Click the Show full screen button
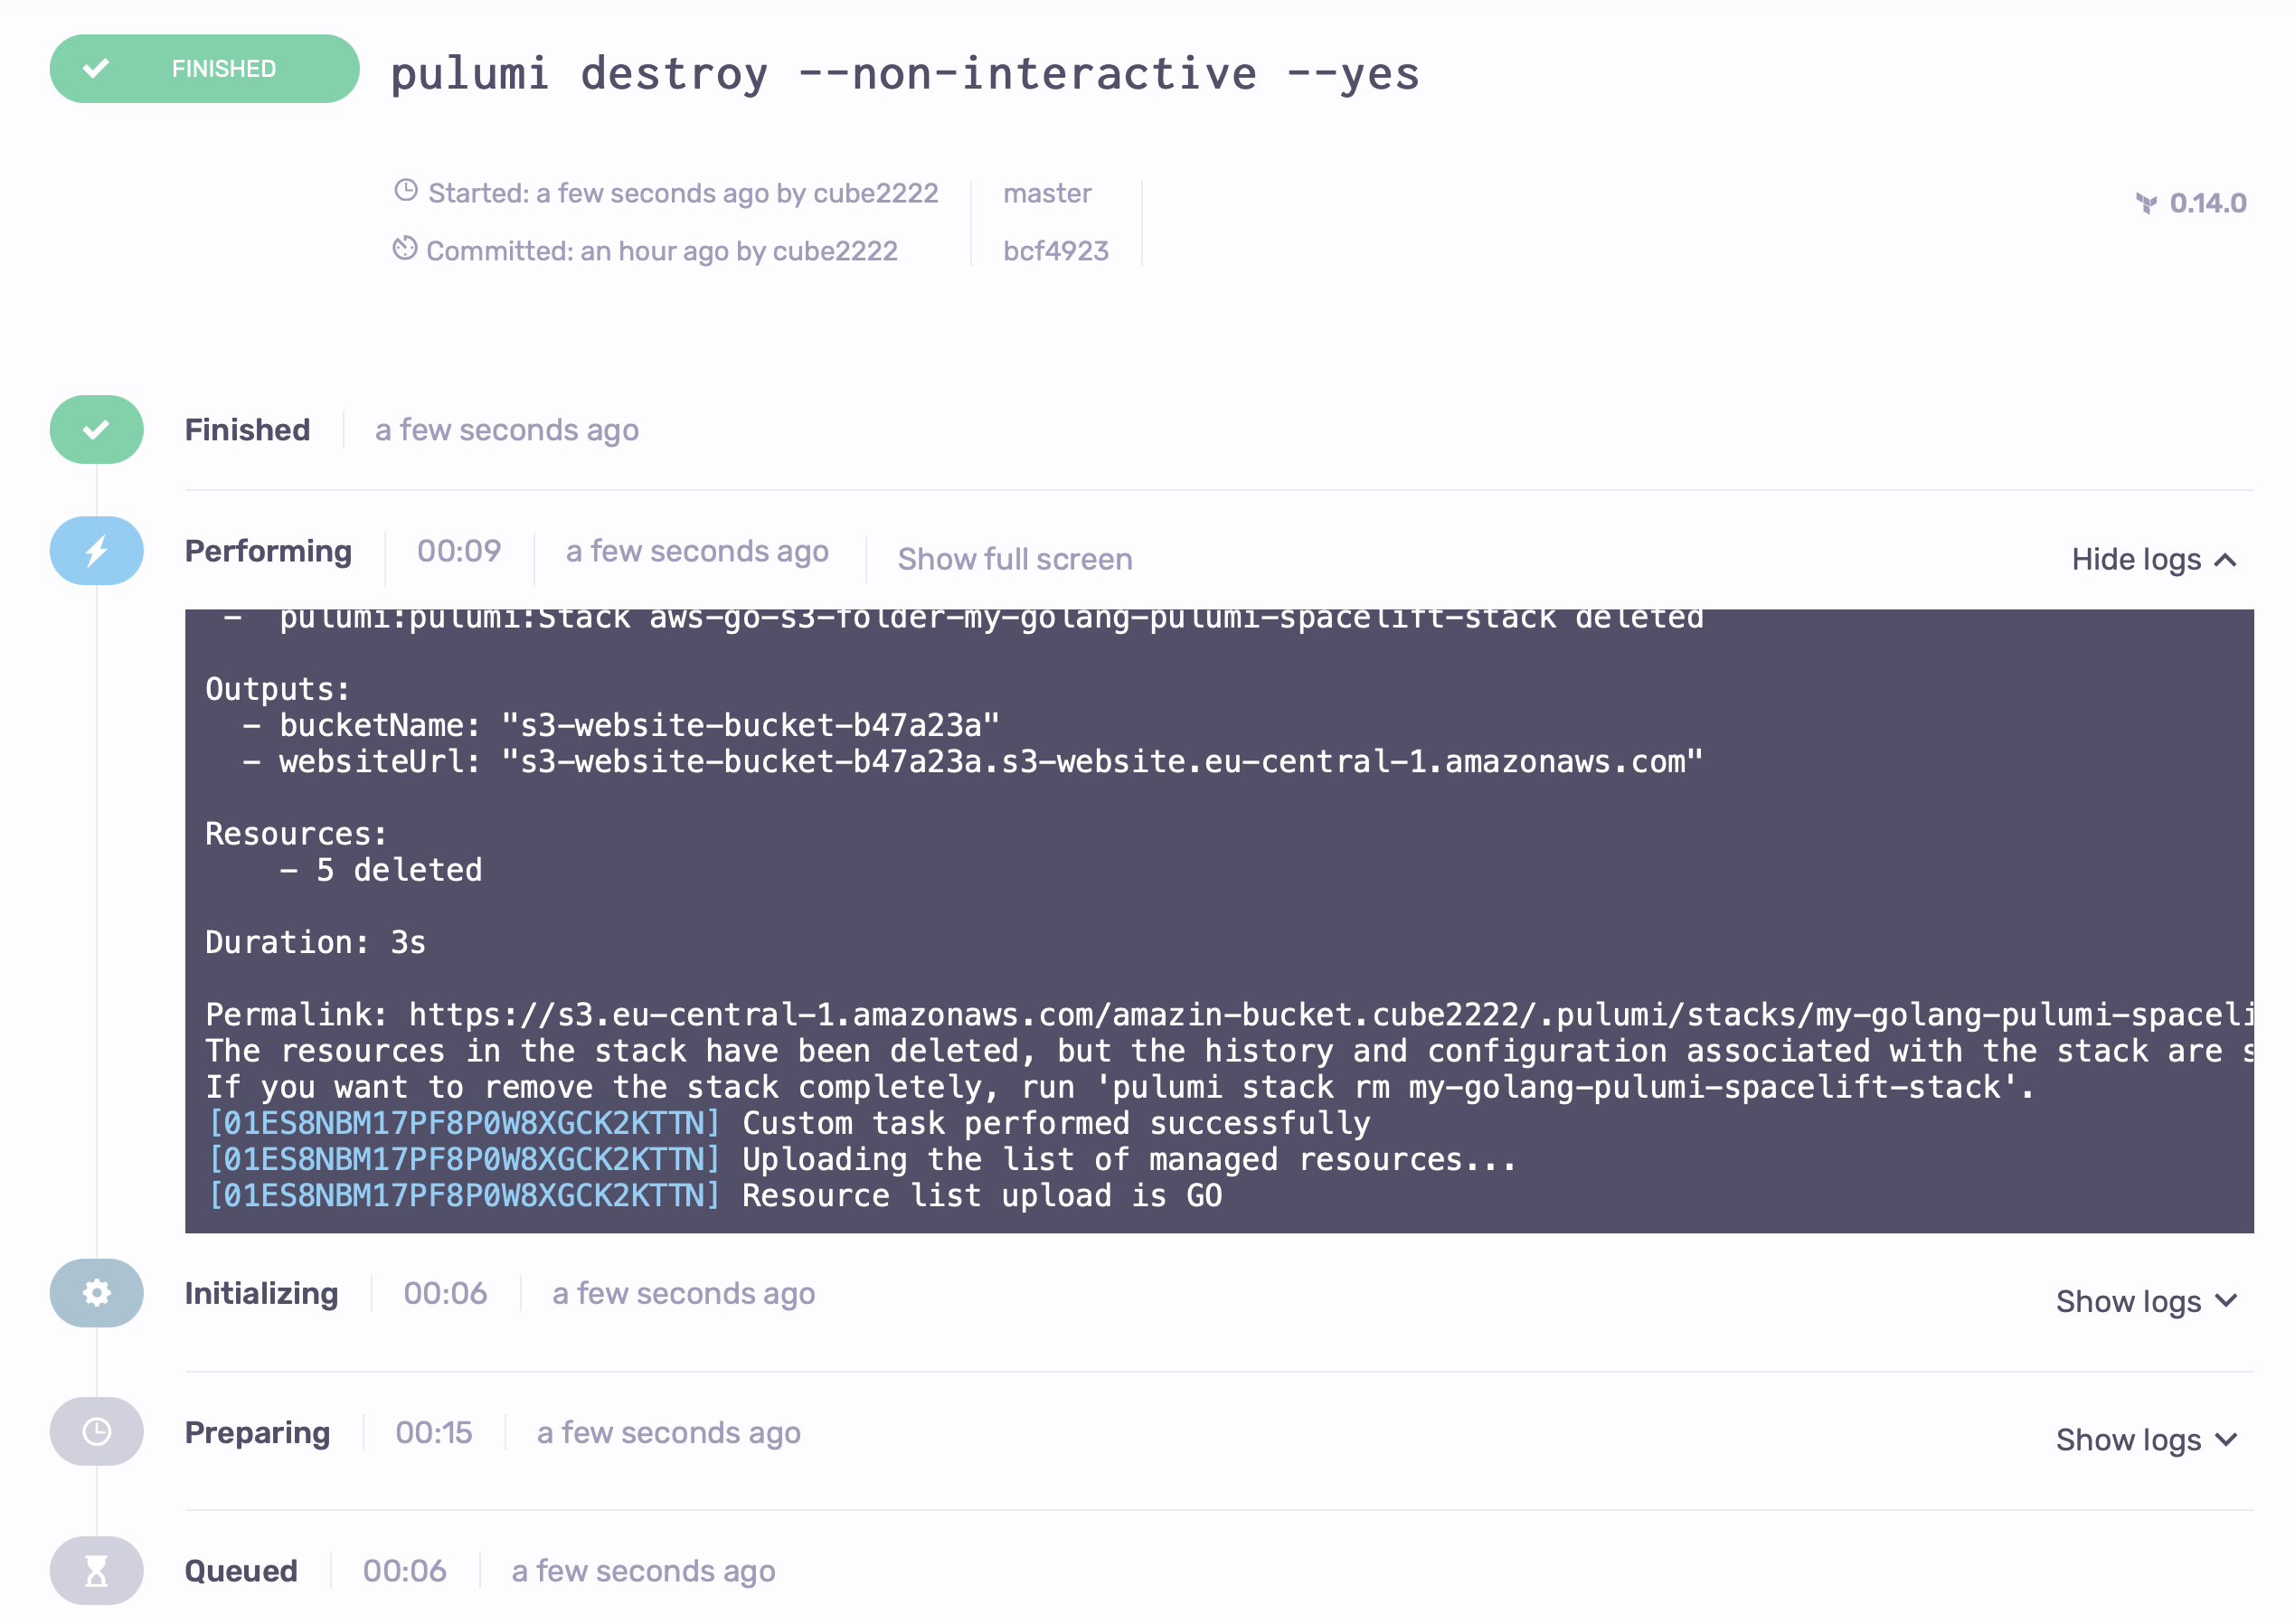Image resolution: width=2295 pixels, height=1624 pixels. click(1014, 559)
